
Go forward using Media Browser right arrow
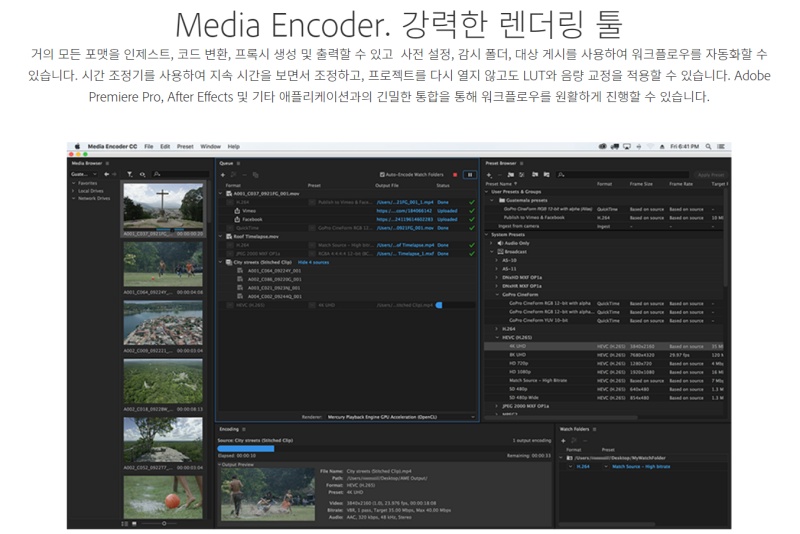[114, 174]
